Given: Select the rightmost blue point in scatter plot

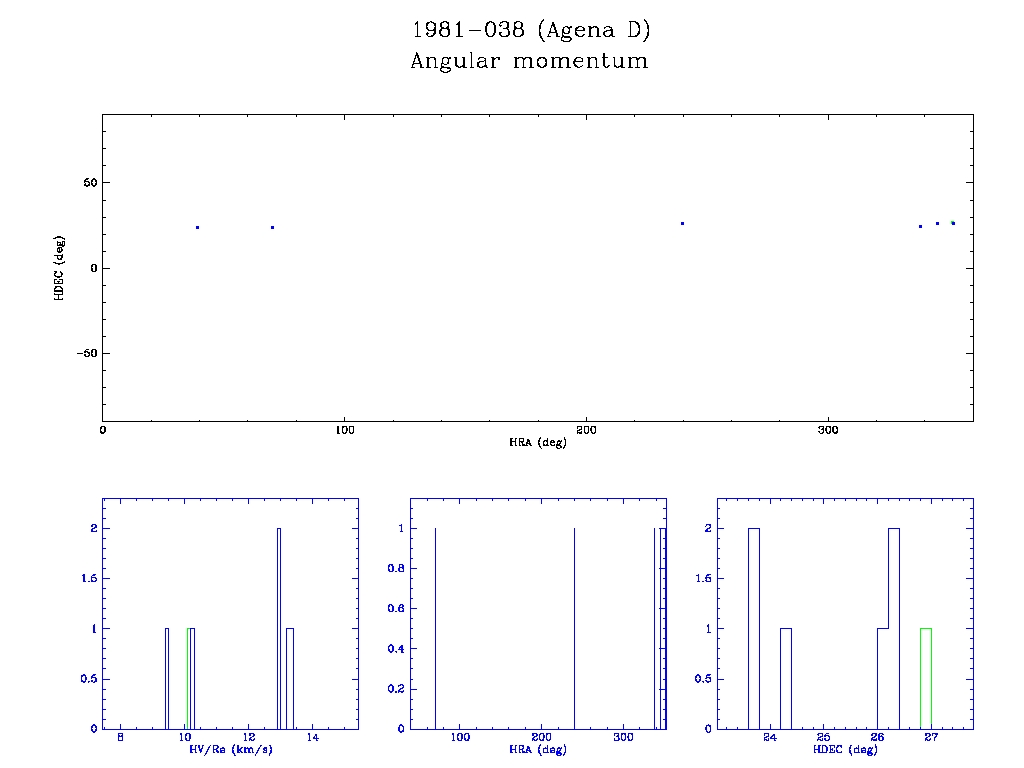Looking at the screenshot, I should coord(953,223).
